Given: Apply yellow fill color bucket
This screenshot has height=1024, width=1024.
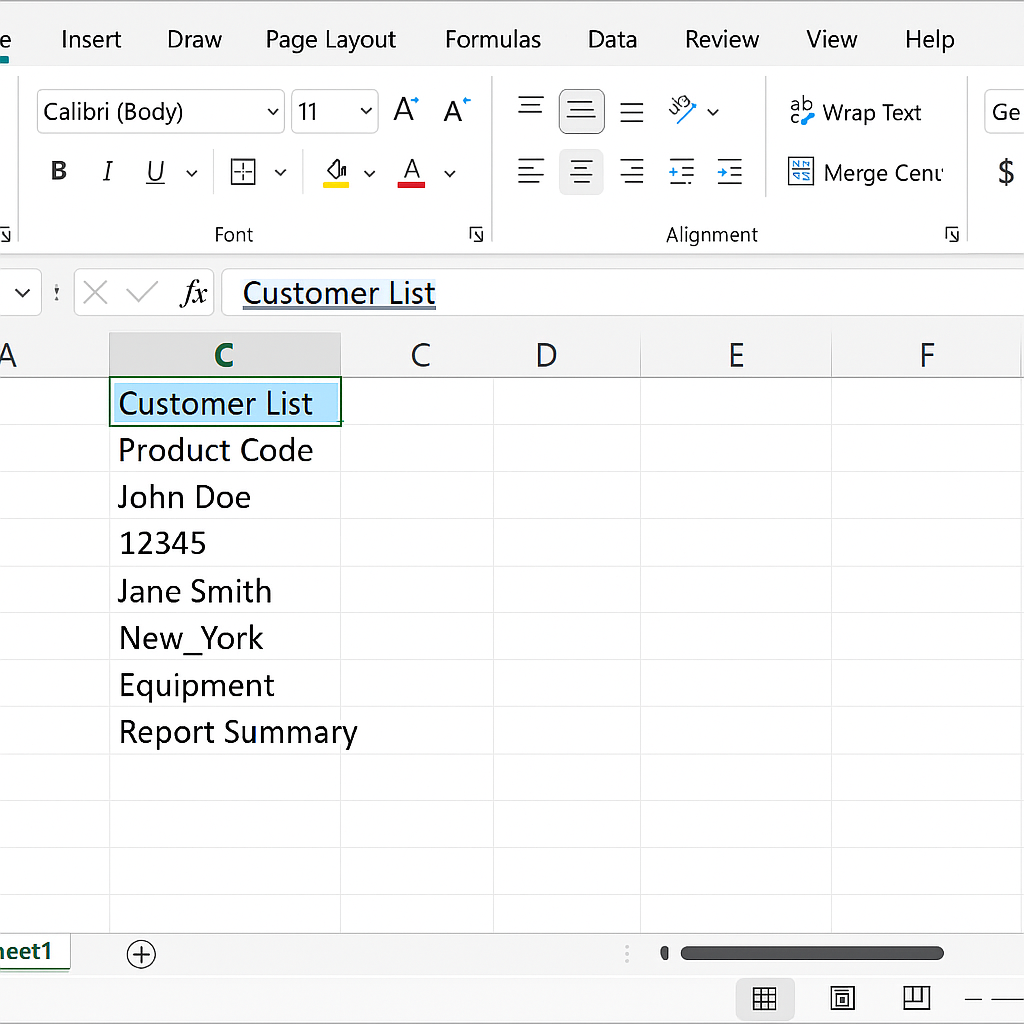Looking at the screenshot, I should coord(336,172).
